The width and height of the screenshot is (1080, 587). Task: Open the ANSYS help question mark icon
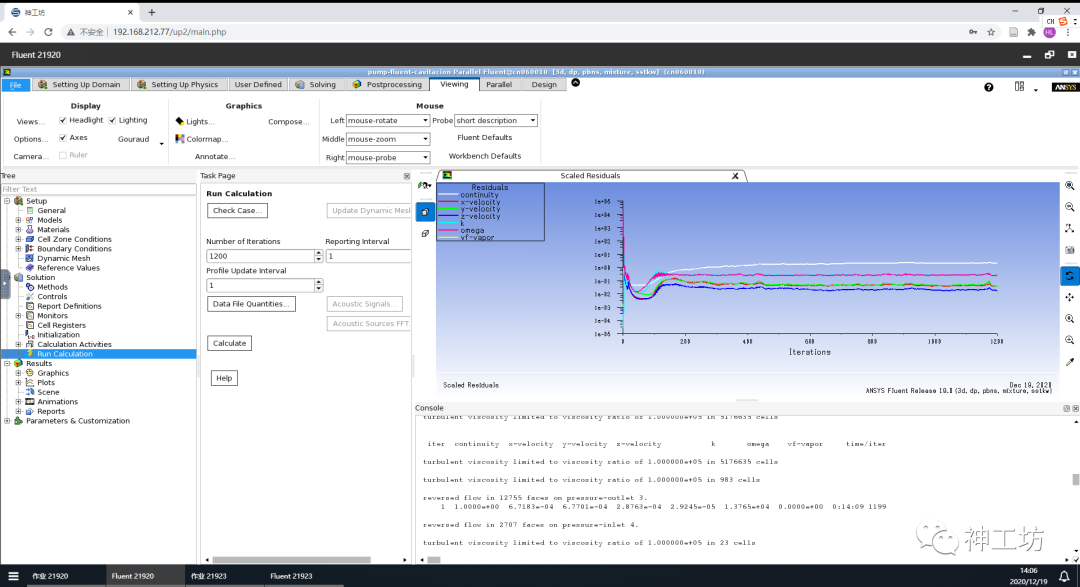(989, 87)
